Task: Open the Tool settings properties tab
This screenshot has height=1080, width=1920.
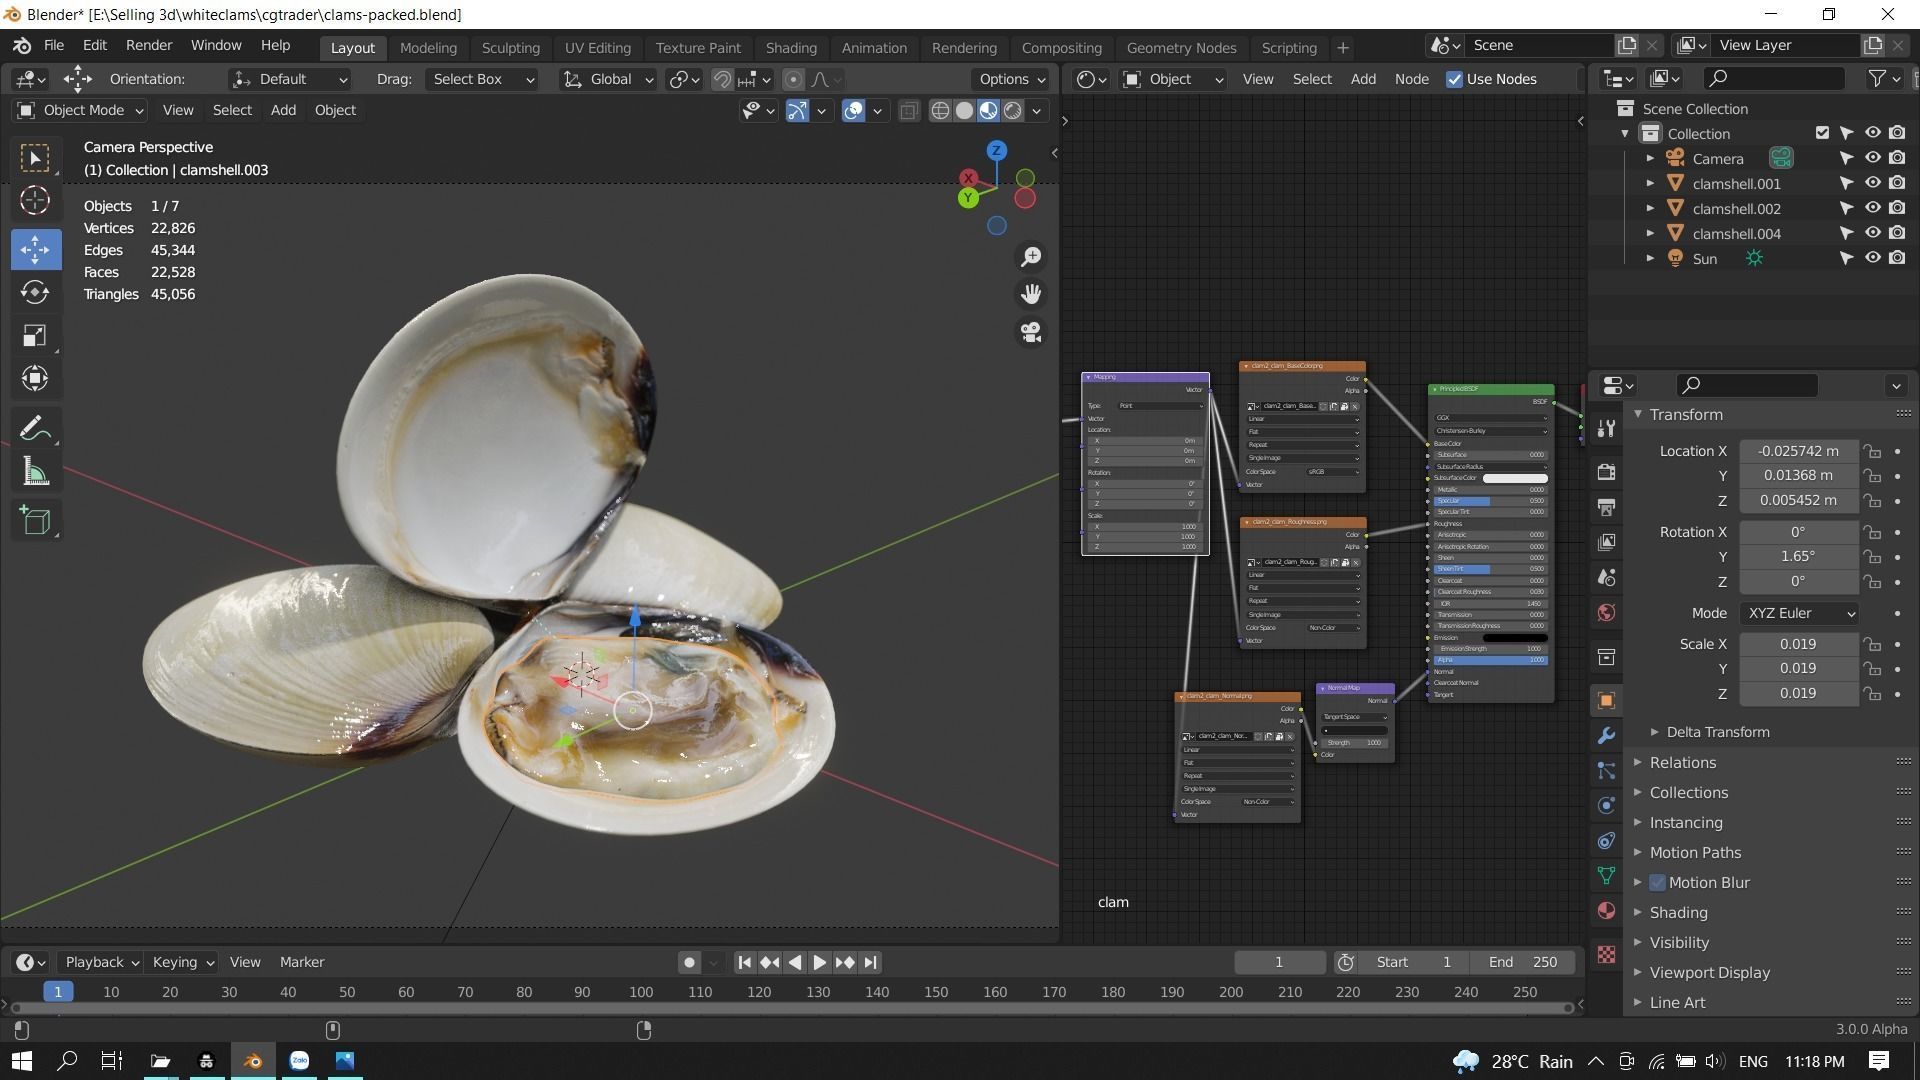Action: click(1607, 428)
